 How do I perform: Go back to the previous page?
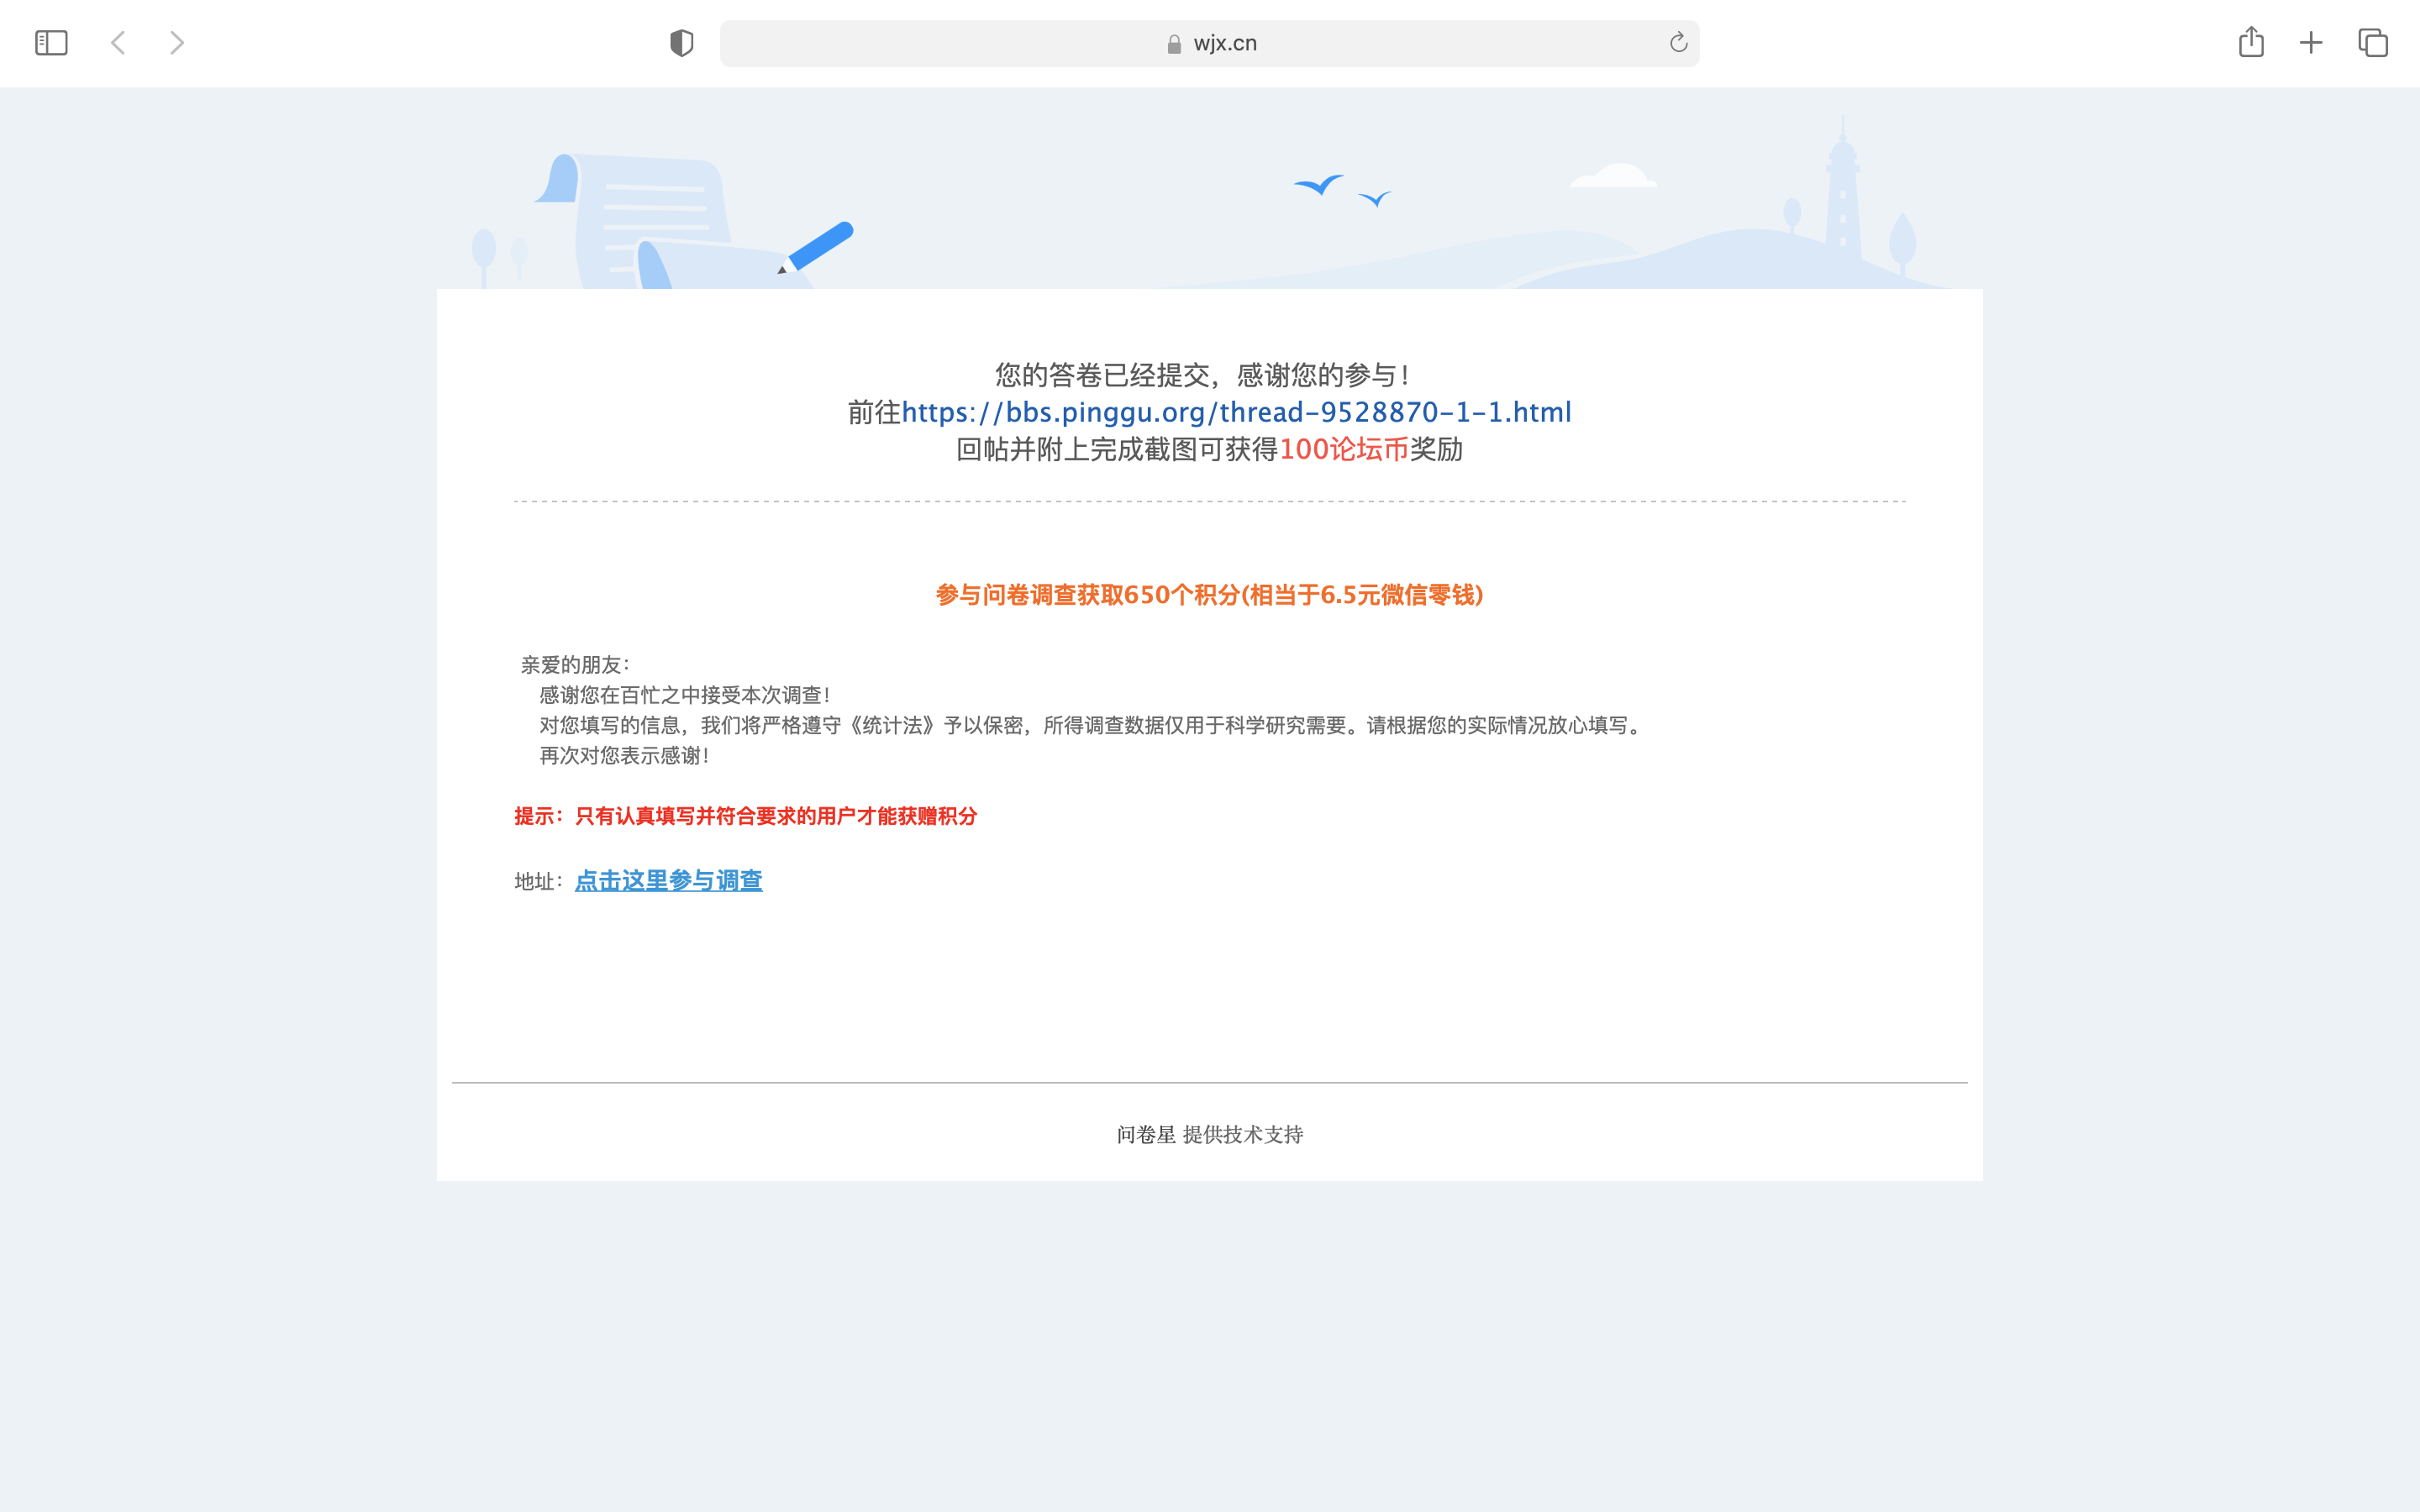[x=118, y=43]
